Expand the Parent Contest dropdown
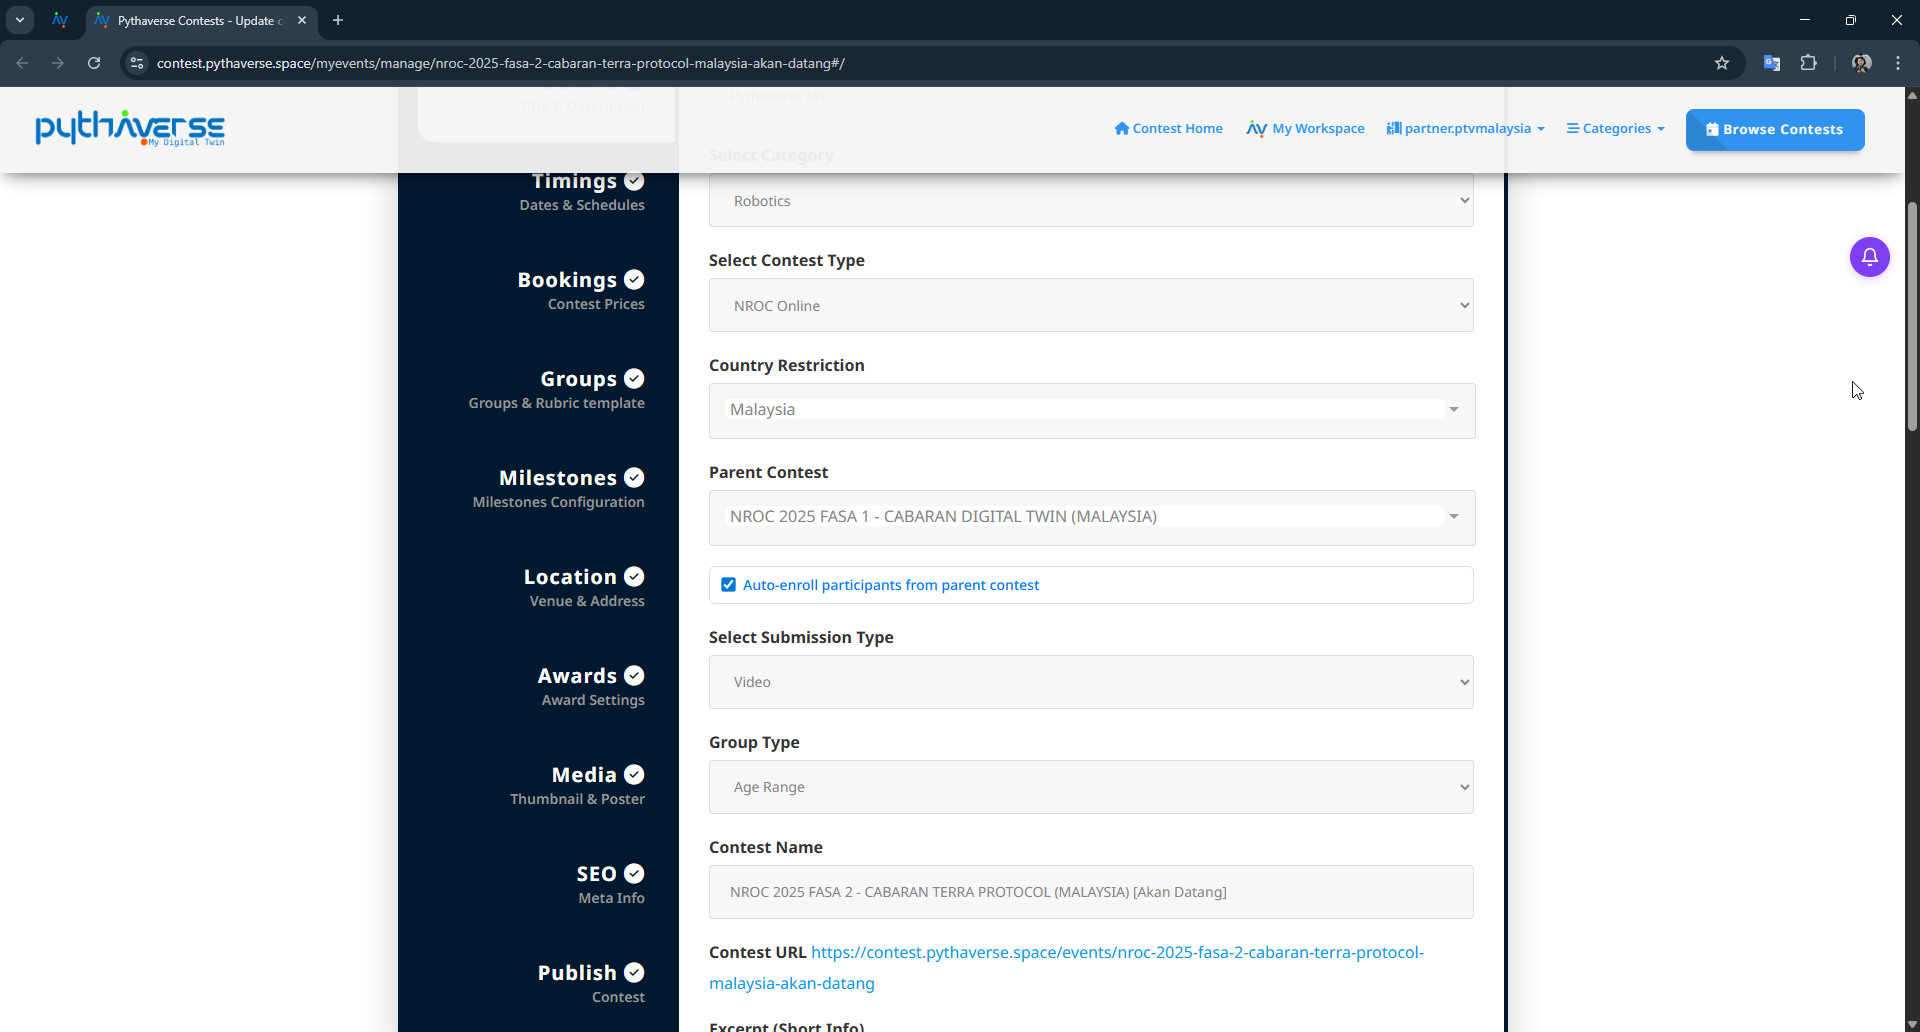1920x1032 pixels. [x=1091, y=517]
